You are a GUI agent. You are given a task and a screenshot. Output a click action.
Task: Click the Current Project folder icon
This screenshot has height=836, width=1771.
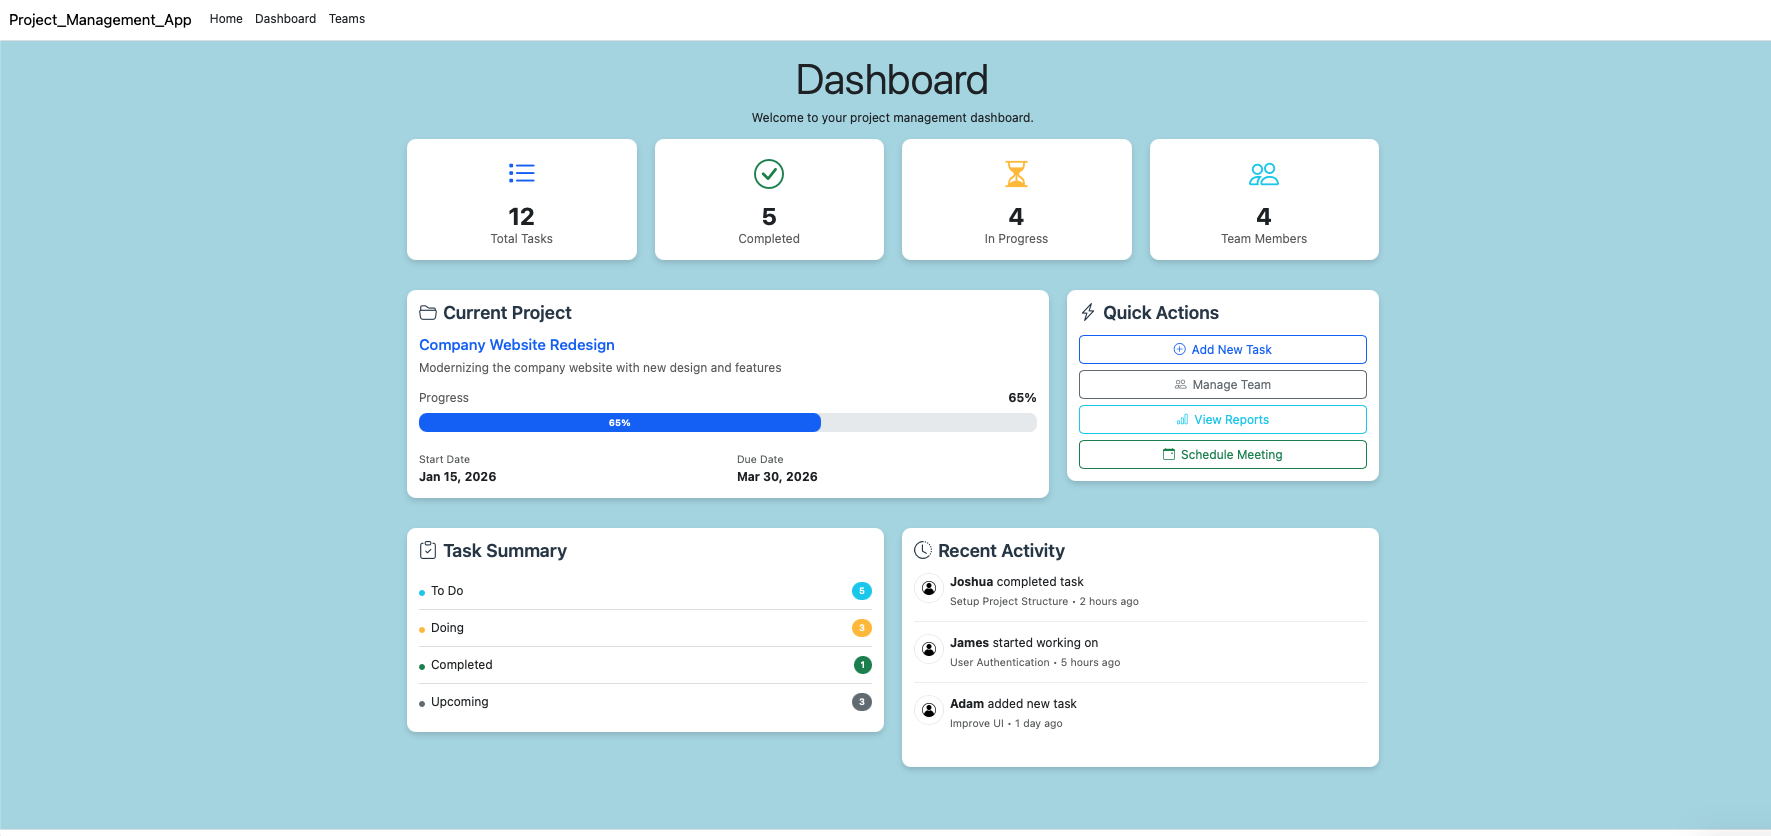[428, 313]
